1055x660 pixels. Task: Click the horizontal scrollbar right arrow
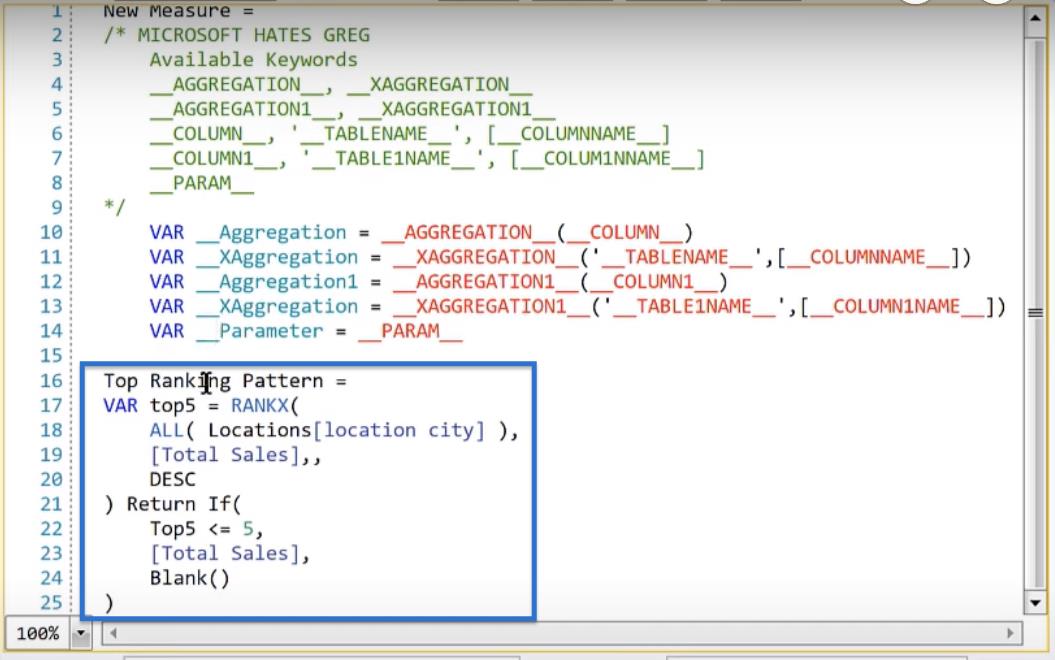1010,633
